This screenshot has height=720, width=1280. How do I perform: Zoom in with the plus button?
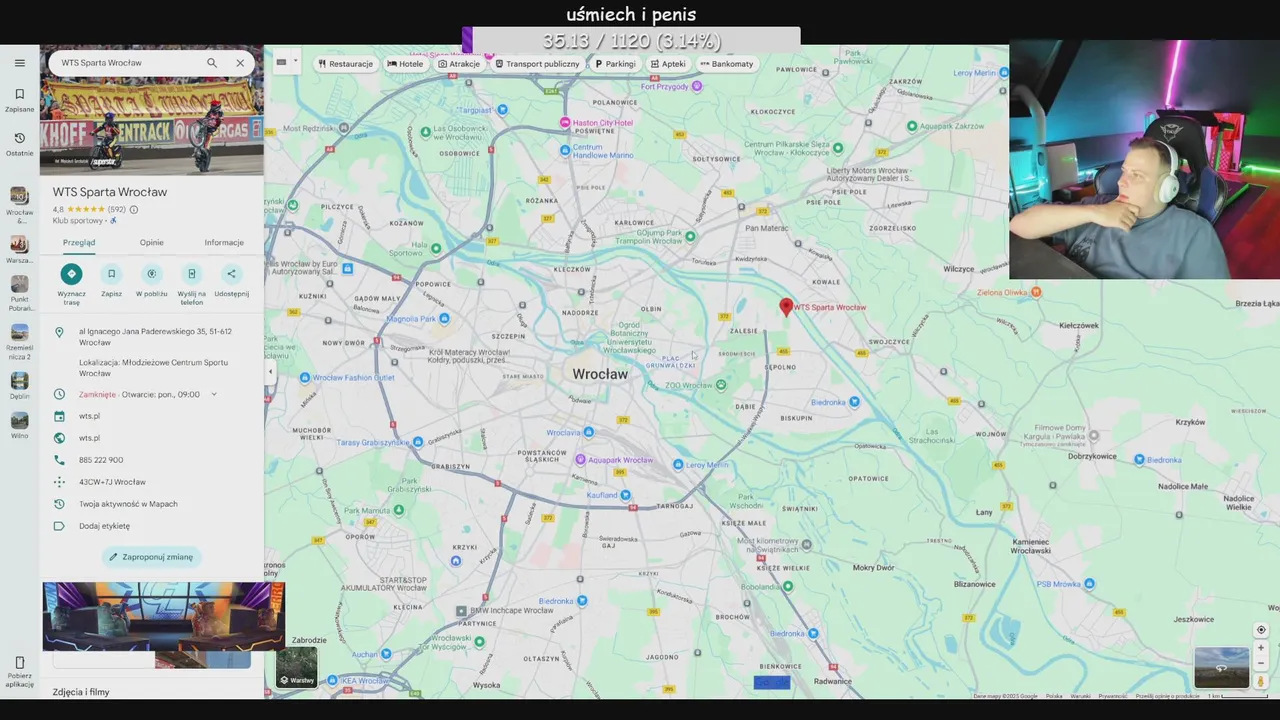(1261, 648)
